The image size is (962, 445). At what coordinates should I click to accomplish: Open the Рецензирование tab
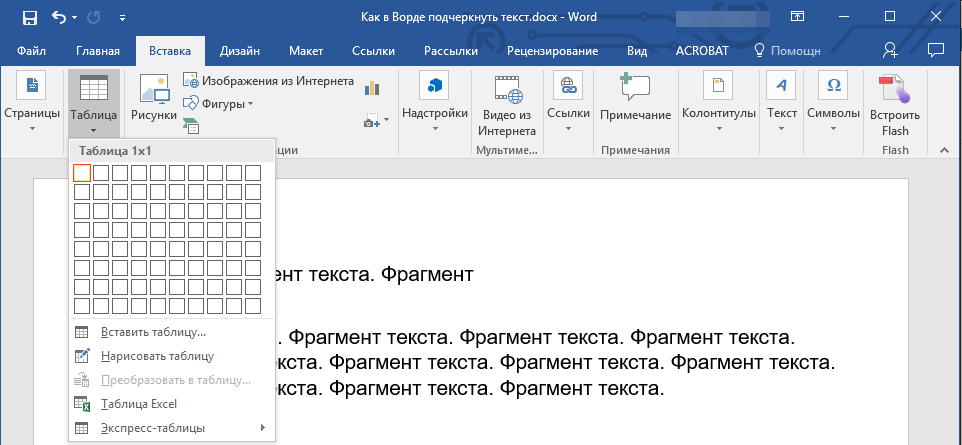[x=552, y=51]
